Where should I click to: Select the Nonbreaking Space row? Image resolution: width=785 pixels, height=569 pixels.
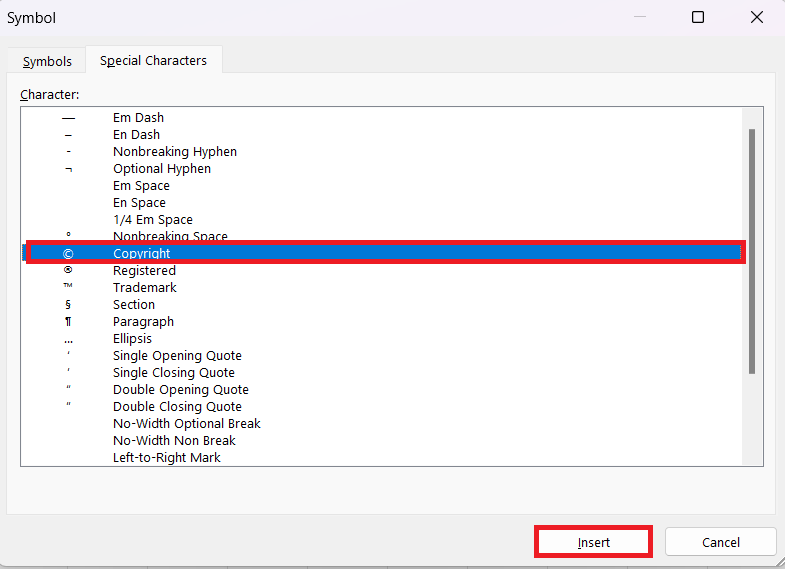pos(382,235)
